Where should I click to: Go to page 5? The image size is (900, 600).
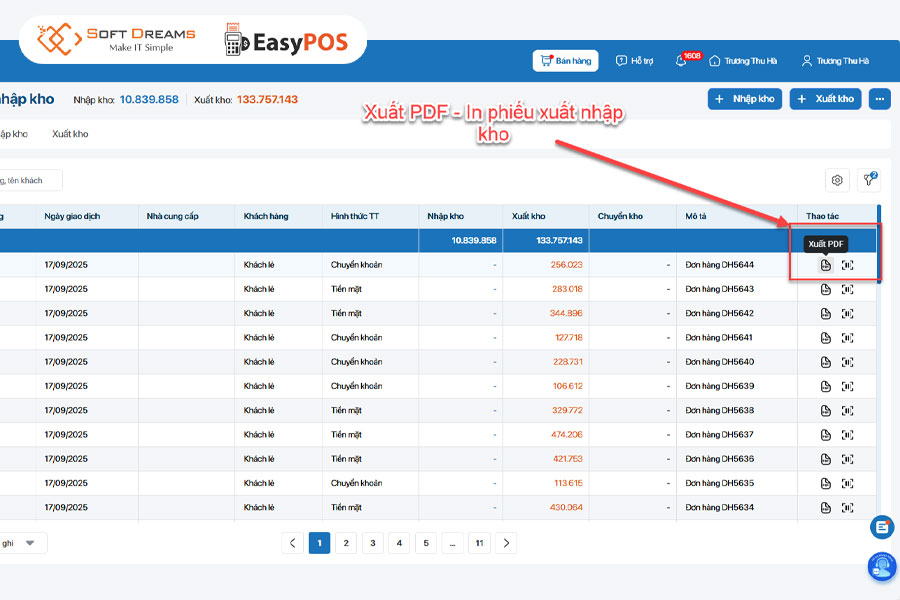pyautogui.click(x=426, y=543)
